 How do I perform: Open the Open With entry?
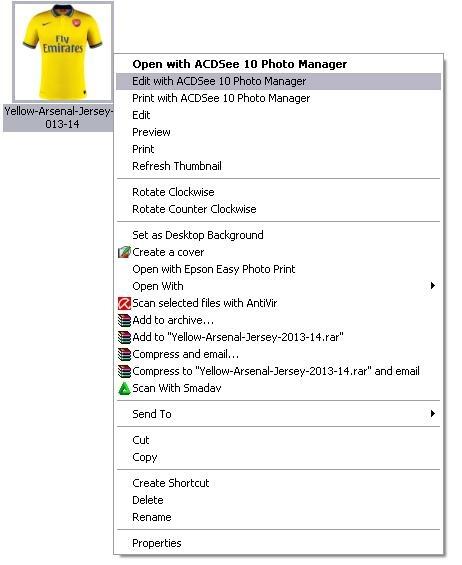pos(278,286)
